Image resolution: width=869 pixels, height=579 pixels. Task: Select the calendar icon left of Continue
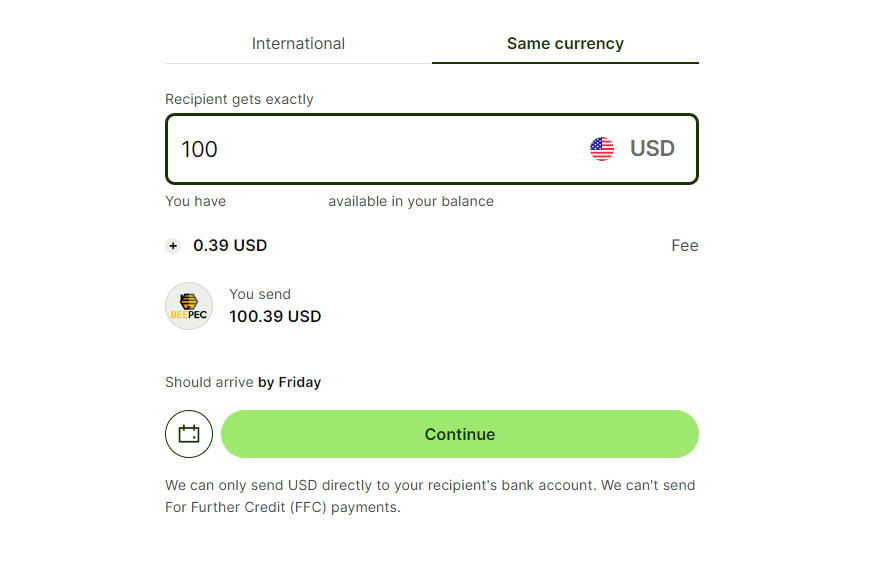point(188,434)
